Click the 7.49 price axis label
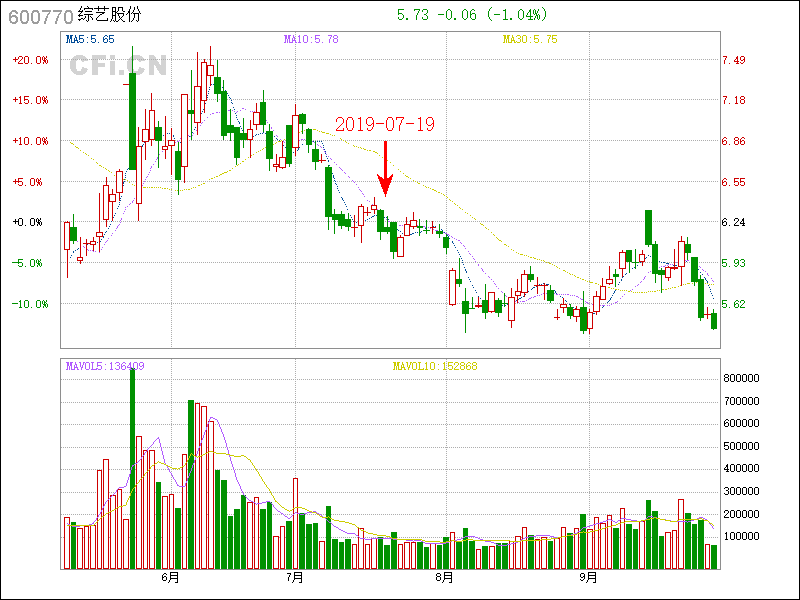800x600 pixels. coord(734,60)
